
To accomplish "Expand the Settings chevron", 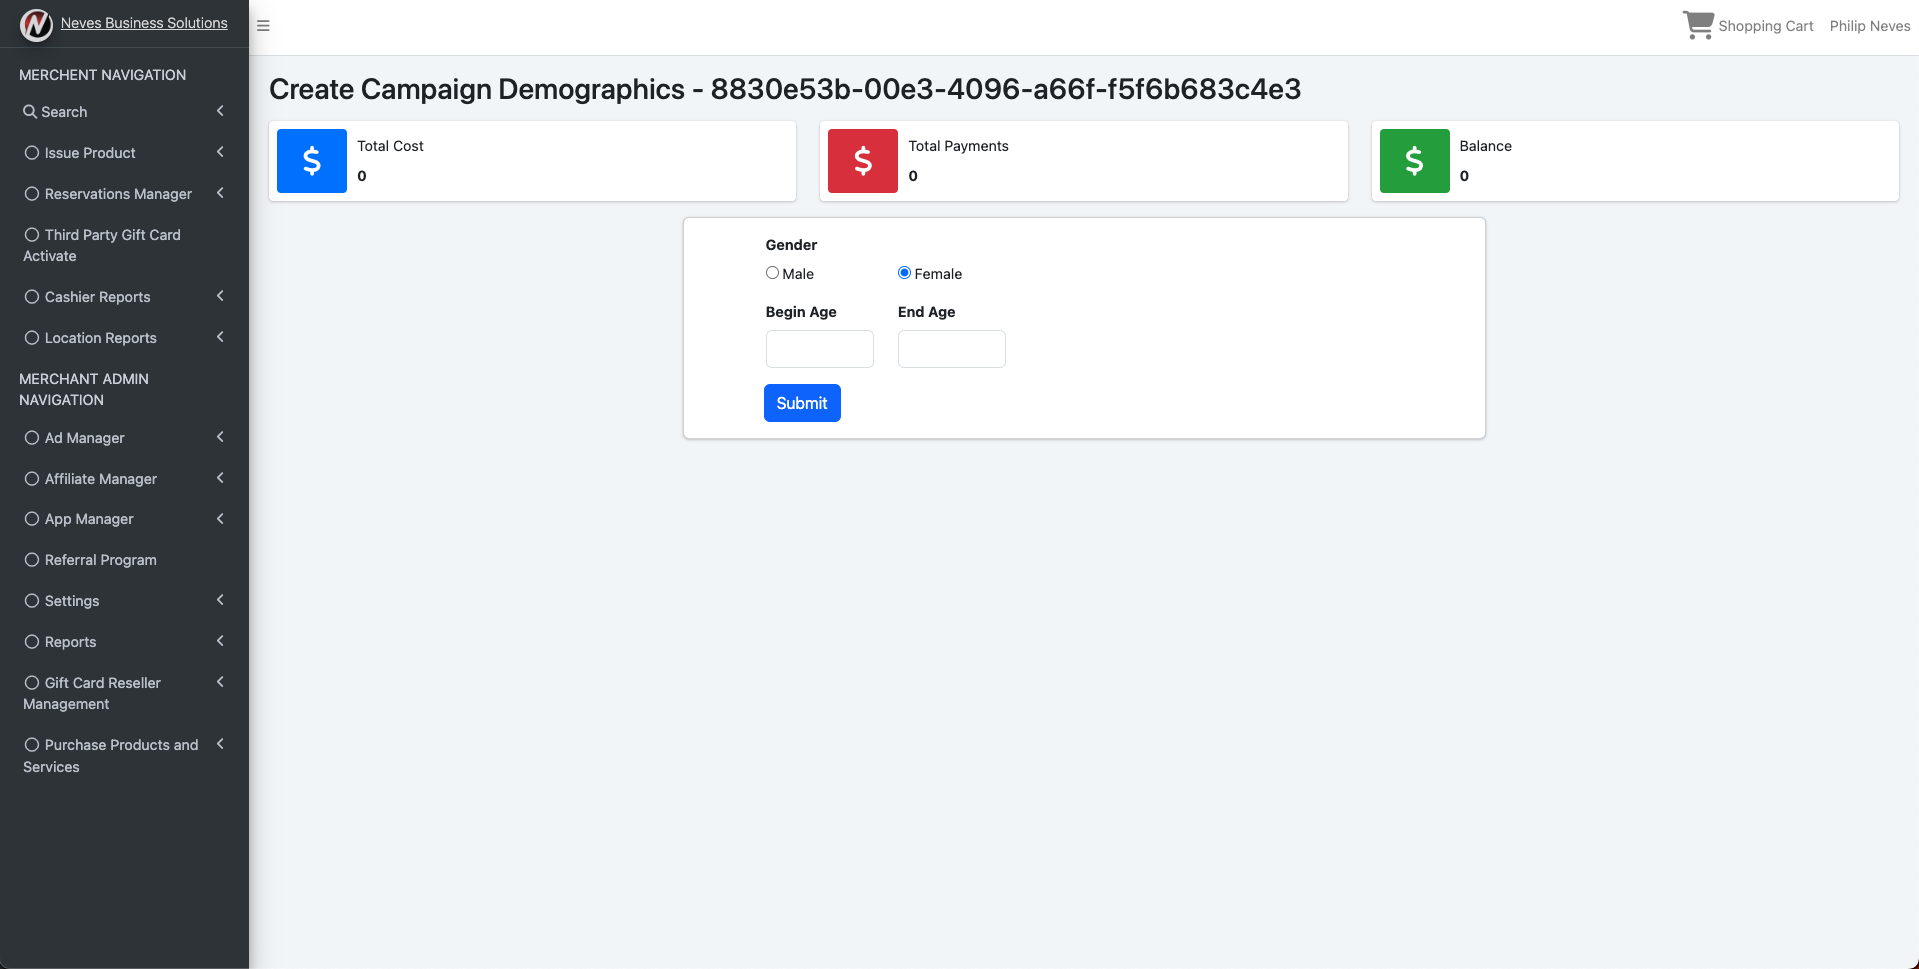I will [220, 600].
